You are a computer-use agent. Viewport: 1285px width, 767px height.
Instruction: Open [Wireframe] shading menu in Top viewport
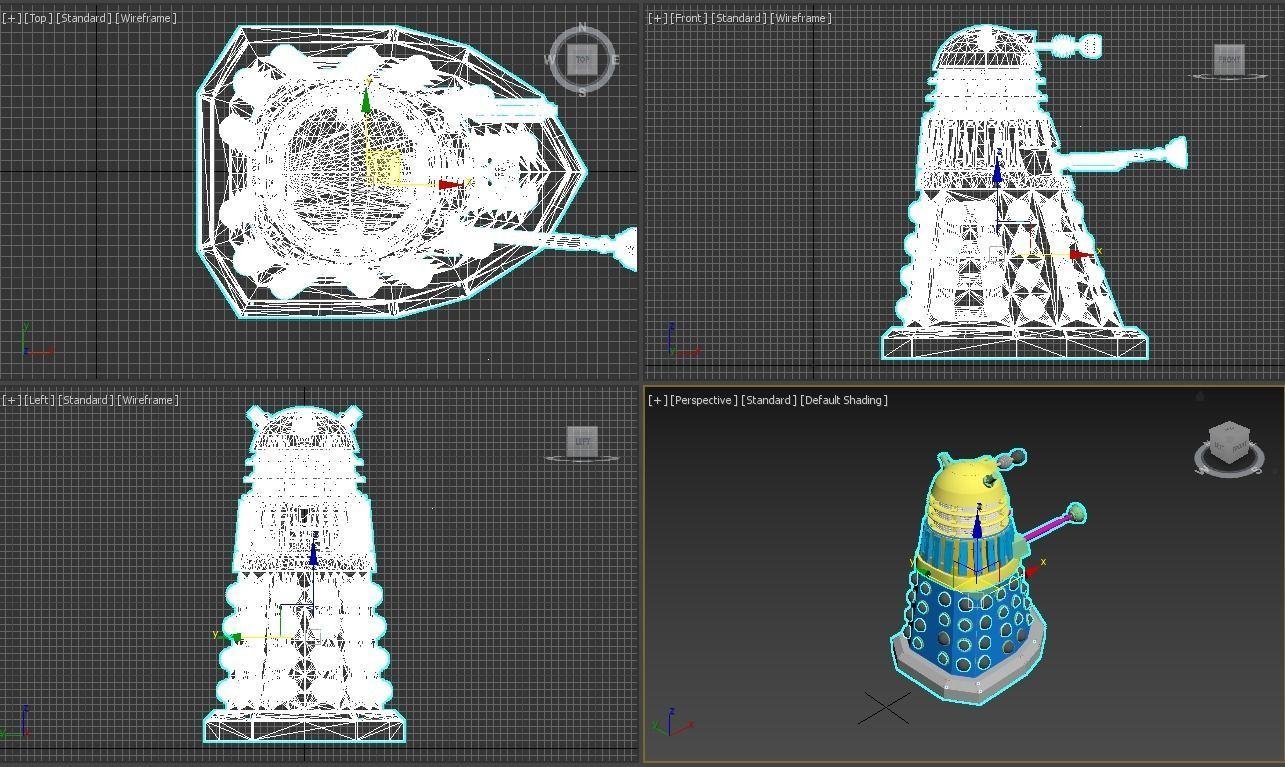point(147,18)
